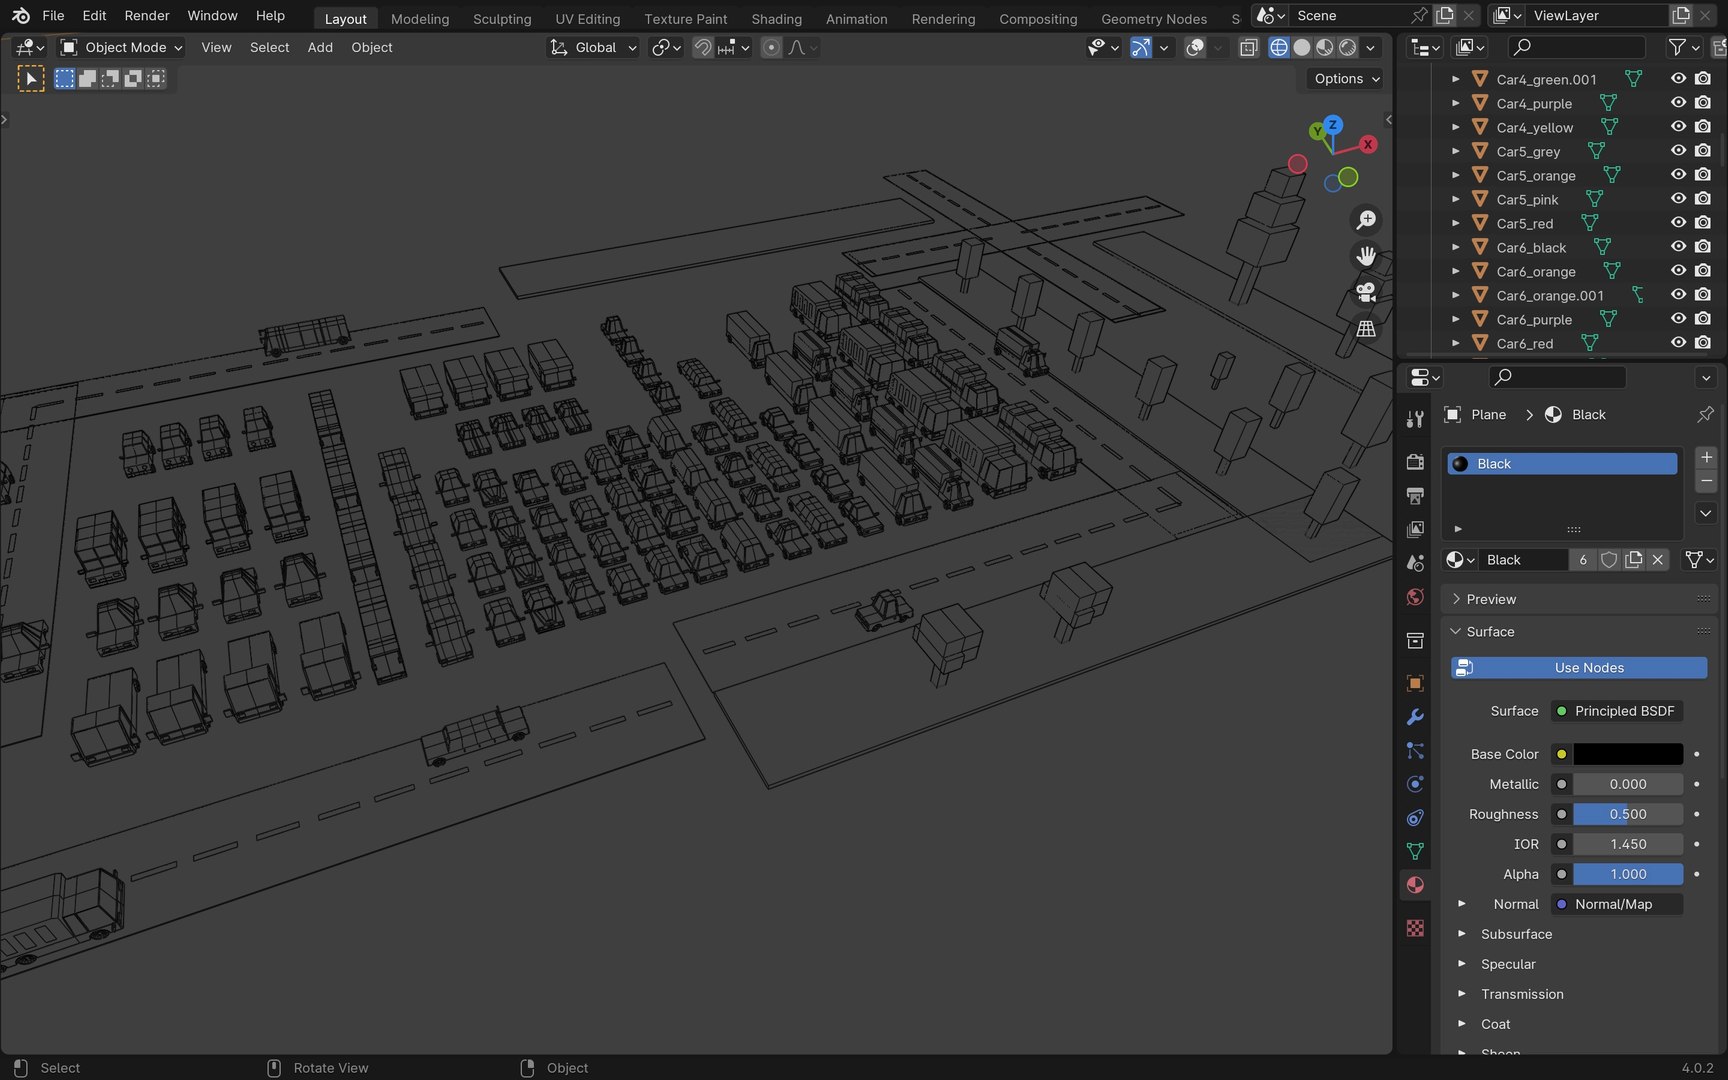Unlink the Black material with X button
The width and height of the screenshot is (1728, 1080).
1658,560
